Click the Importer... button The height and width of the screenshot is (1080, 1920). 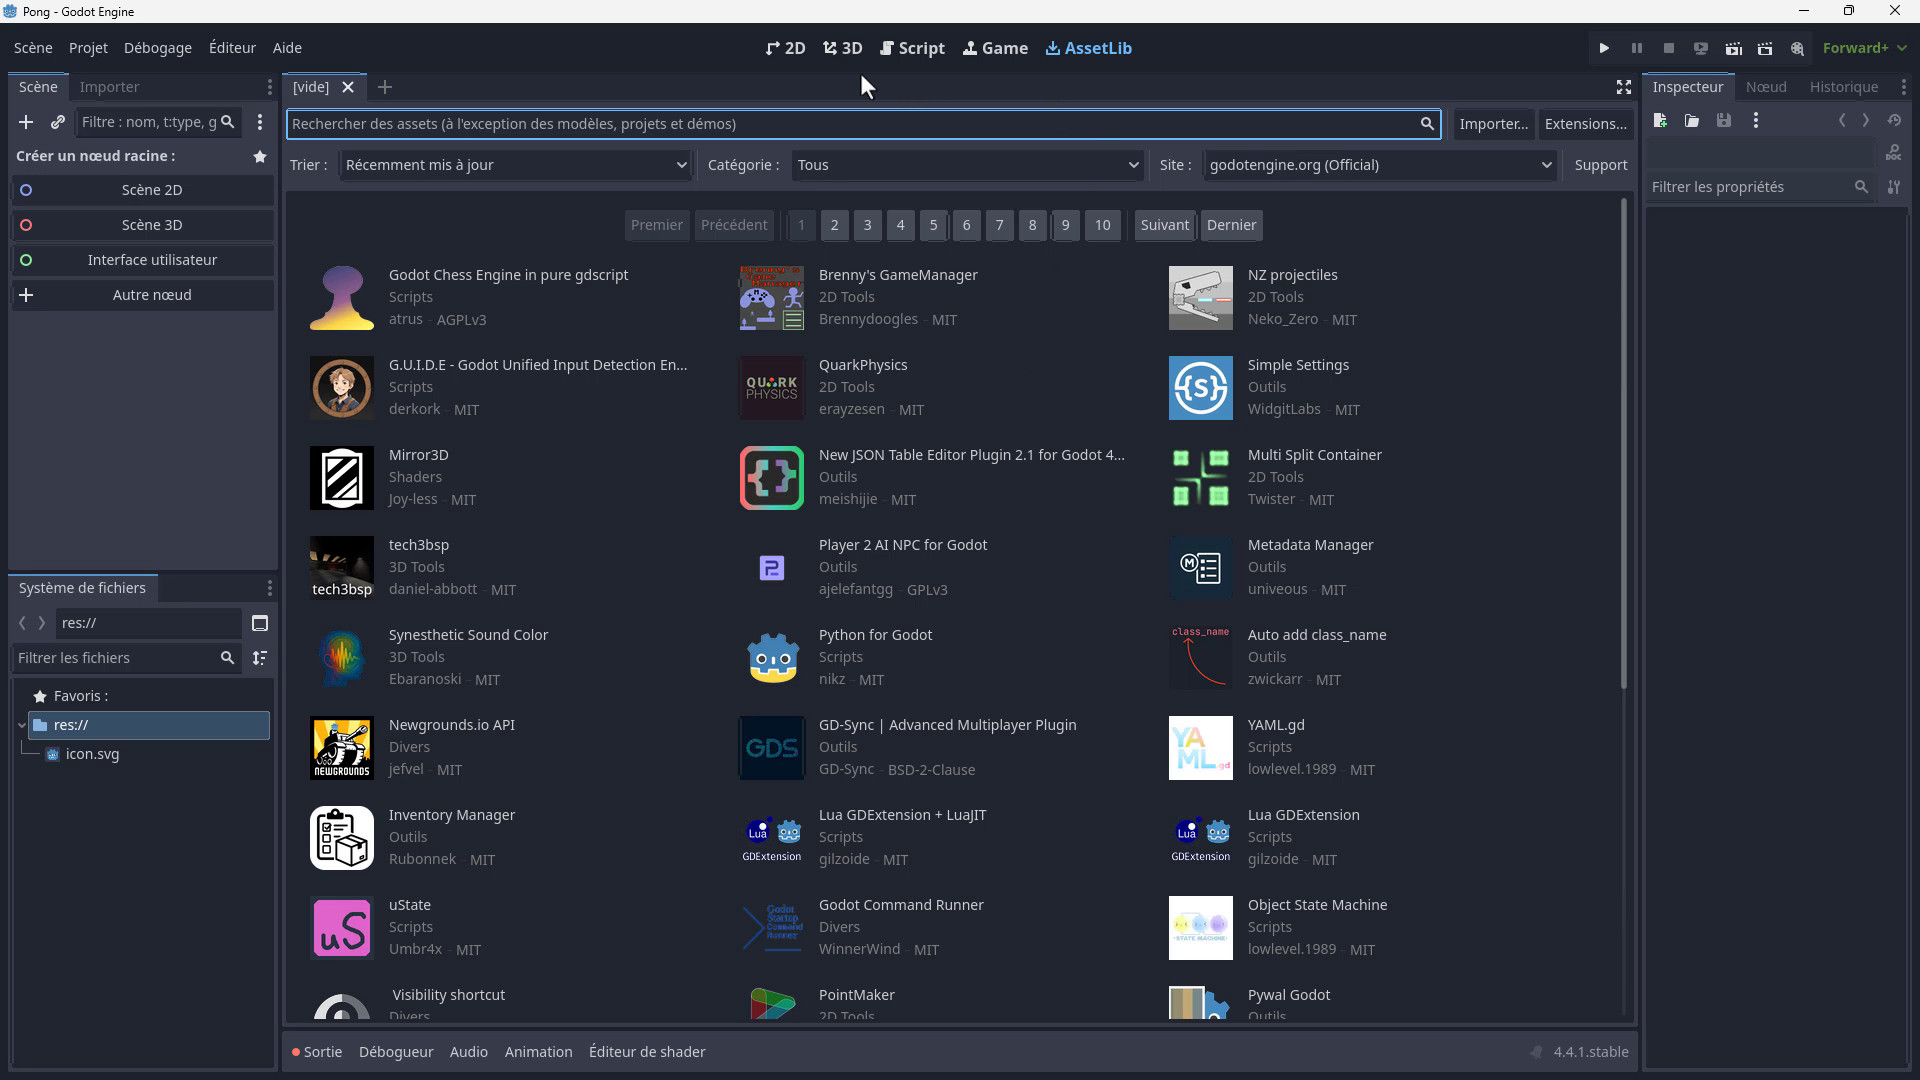[1493, 124]
